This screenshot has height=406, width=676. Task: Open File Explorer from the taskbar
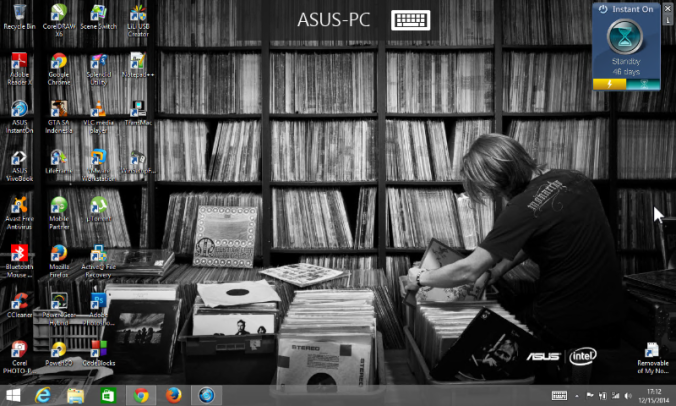pyautogui.click(x=75, y=396)
